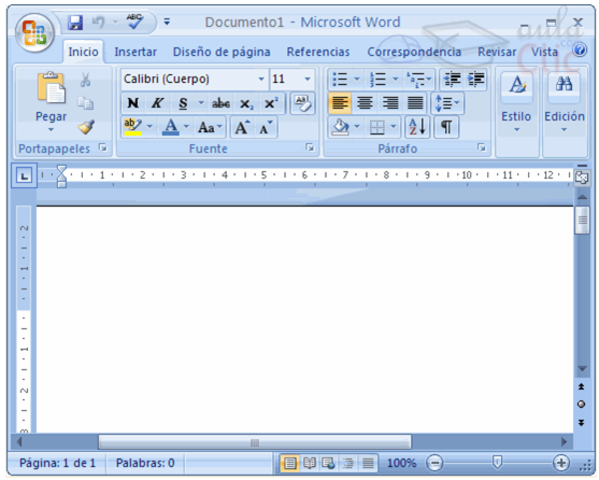Open underline style dropdown arrow
This screenshot has height=480, width=599.
tap(201, 103)
